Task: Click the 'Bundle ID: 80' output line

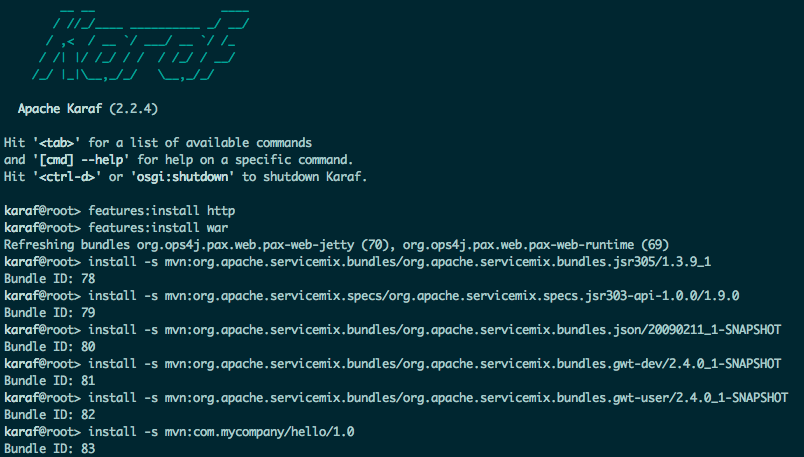Action: tap(50, 346)
